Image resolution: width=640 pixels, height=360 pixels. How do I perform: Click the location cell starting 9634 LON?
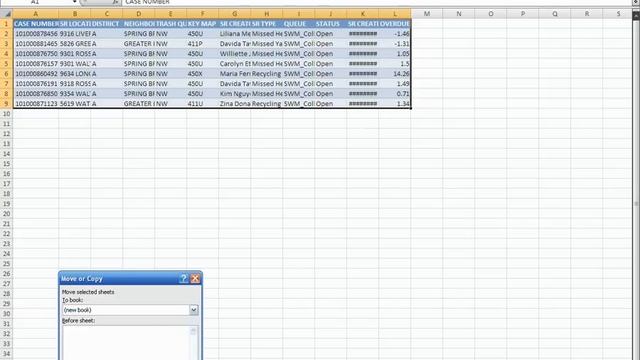pyautogui.click(x=75, y=73)
